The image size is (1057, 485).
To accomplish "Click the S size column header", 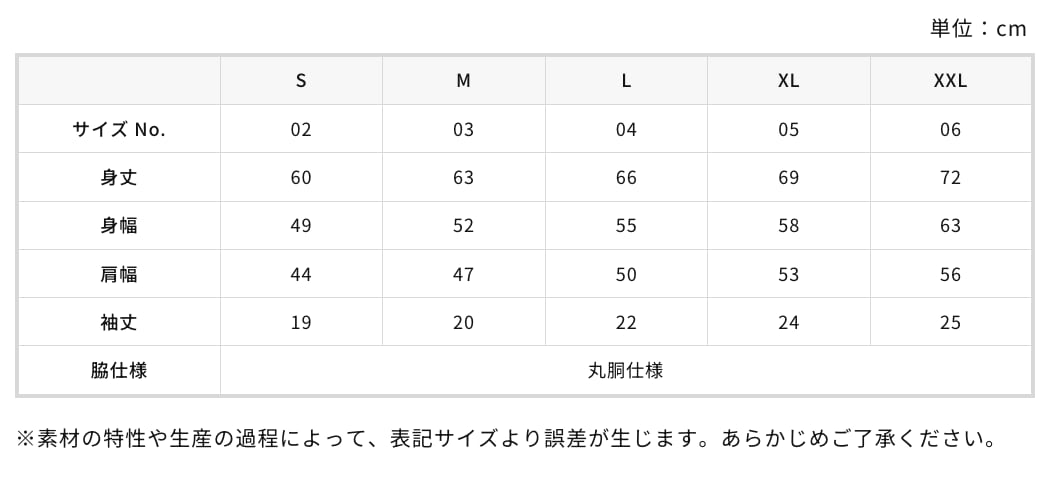I will pos(301,81).
